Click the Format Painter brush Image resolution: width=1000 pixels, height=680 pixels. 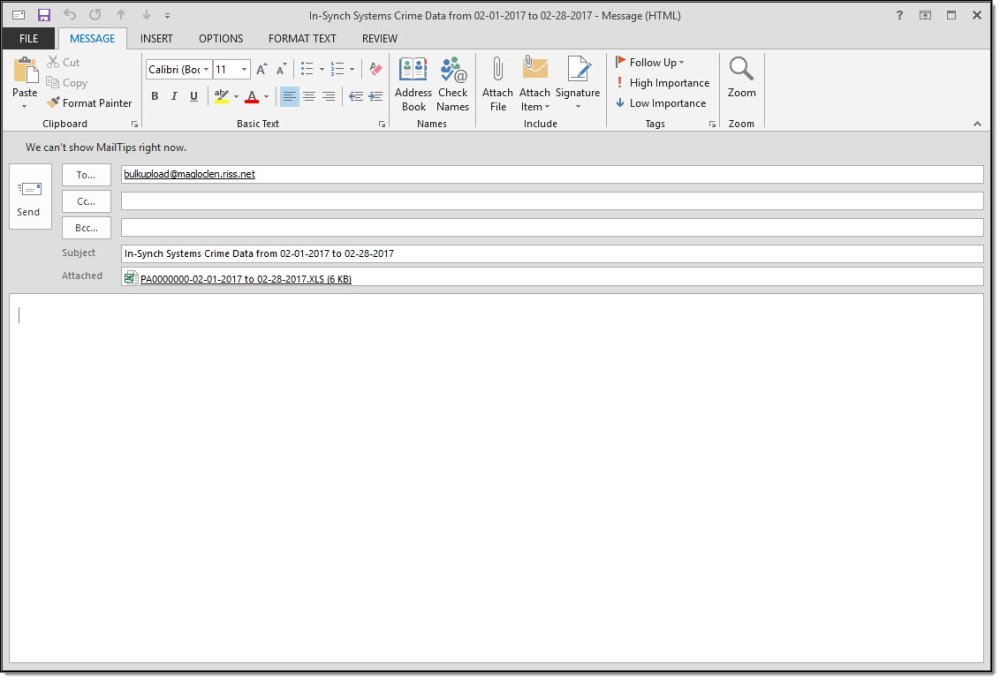[89, 103]
